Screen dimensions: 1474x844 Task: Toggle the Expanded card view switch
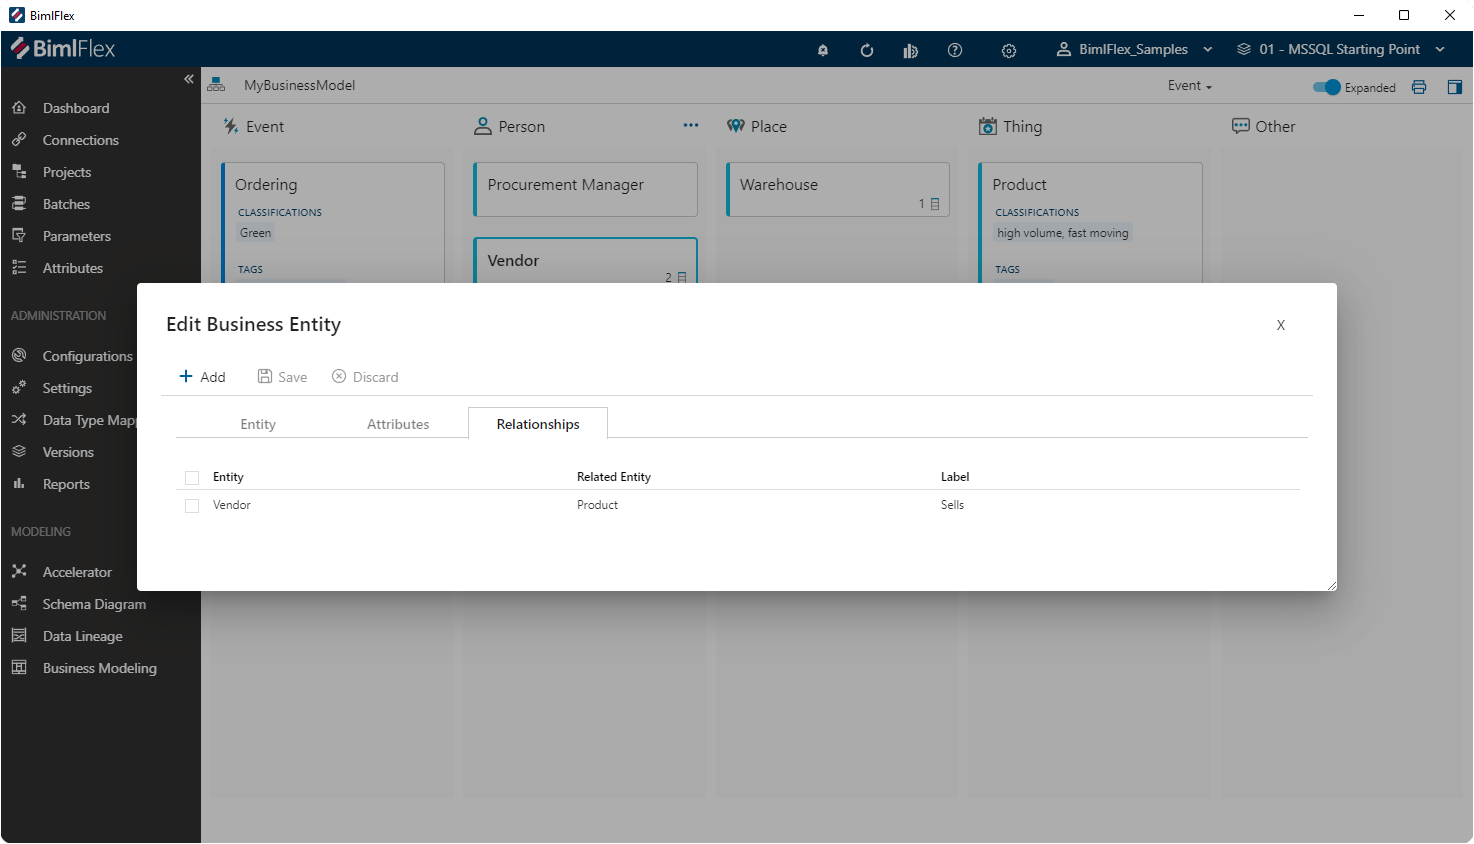[1328, 87]
